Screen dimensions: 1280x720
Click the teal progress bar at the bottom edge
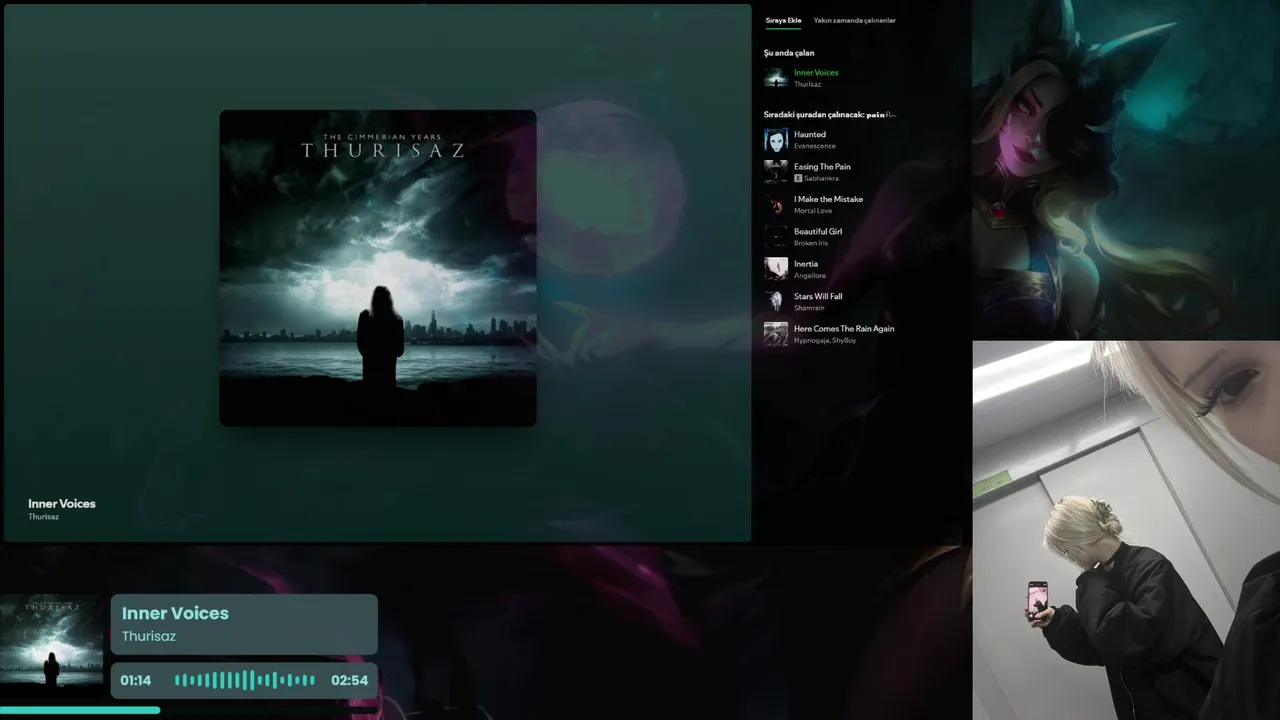pyautogui.click(x=80, y=711)
